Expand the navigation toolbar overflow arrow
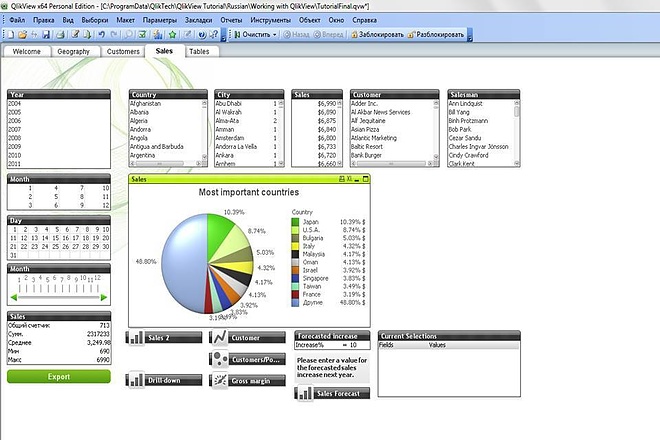 point(470,35)
